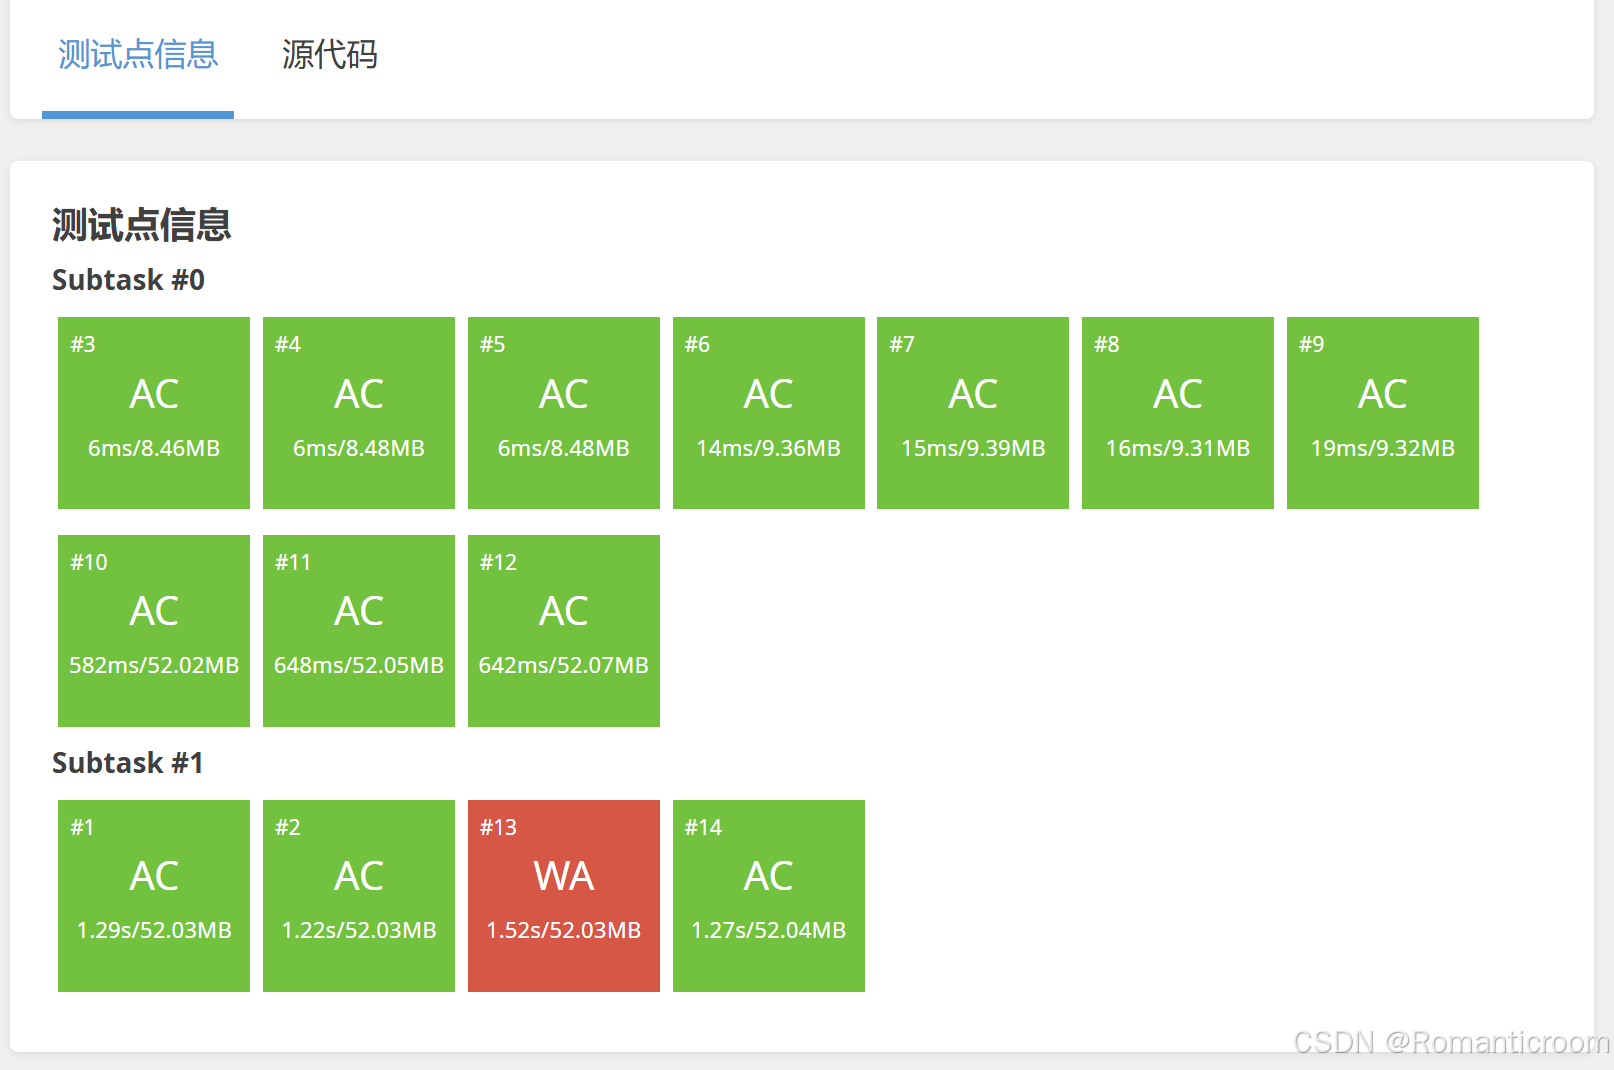Click test case #6 showing 14ms/9.36MB
Screen dimensions: 1614x1070
pos(768,413)
